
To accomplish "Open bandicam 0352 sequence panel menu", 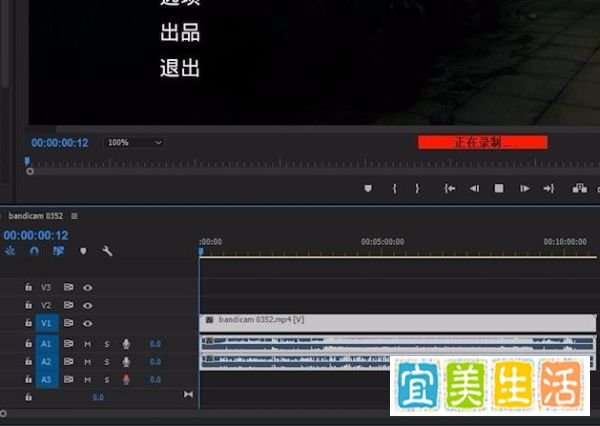I will 75,216.
